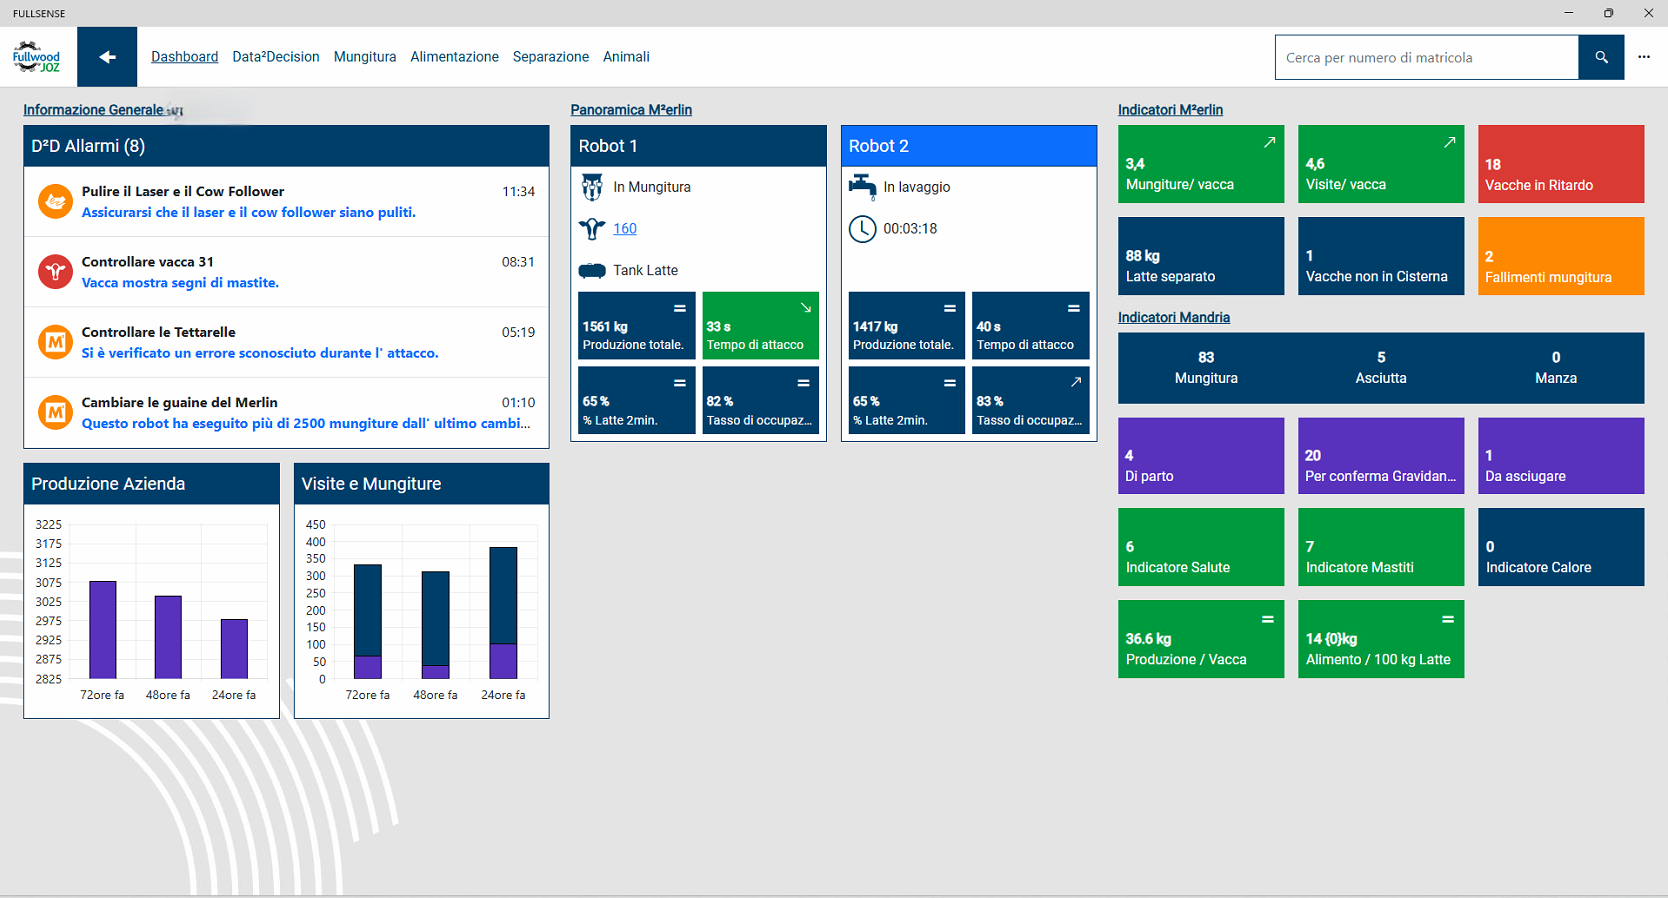
Task: Open the Indicatori Mandria heading link
Action: (x=1173, y=317)
